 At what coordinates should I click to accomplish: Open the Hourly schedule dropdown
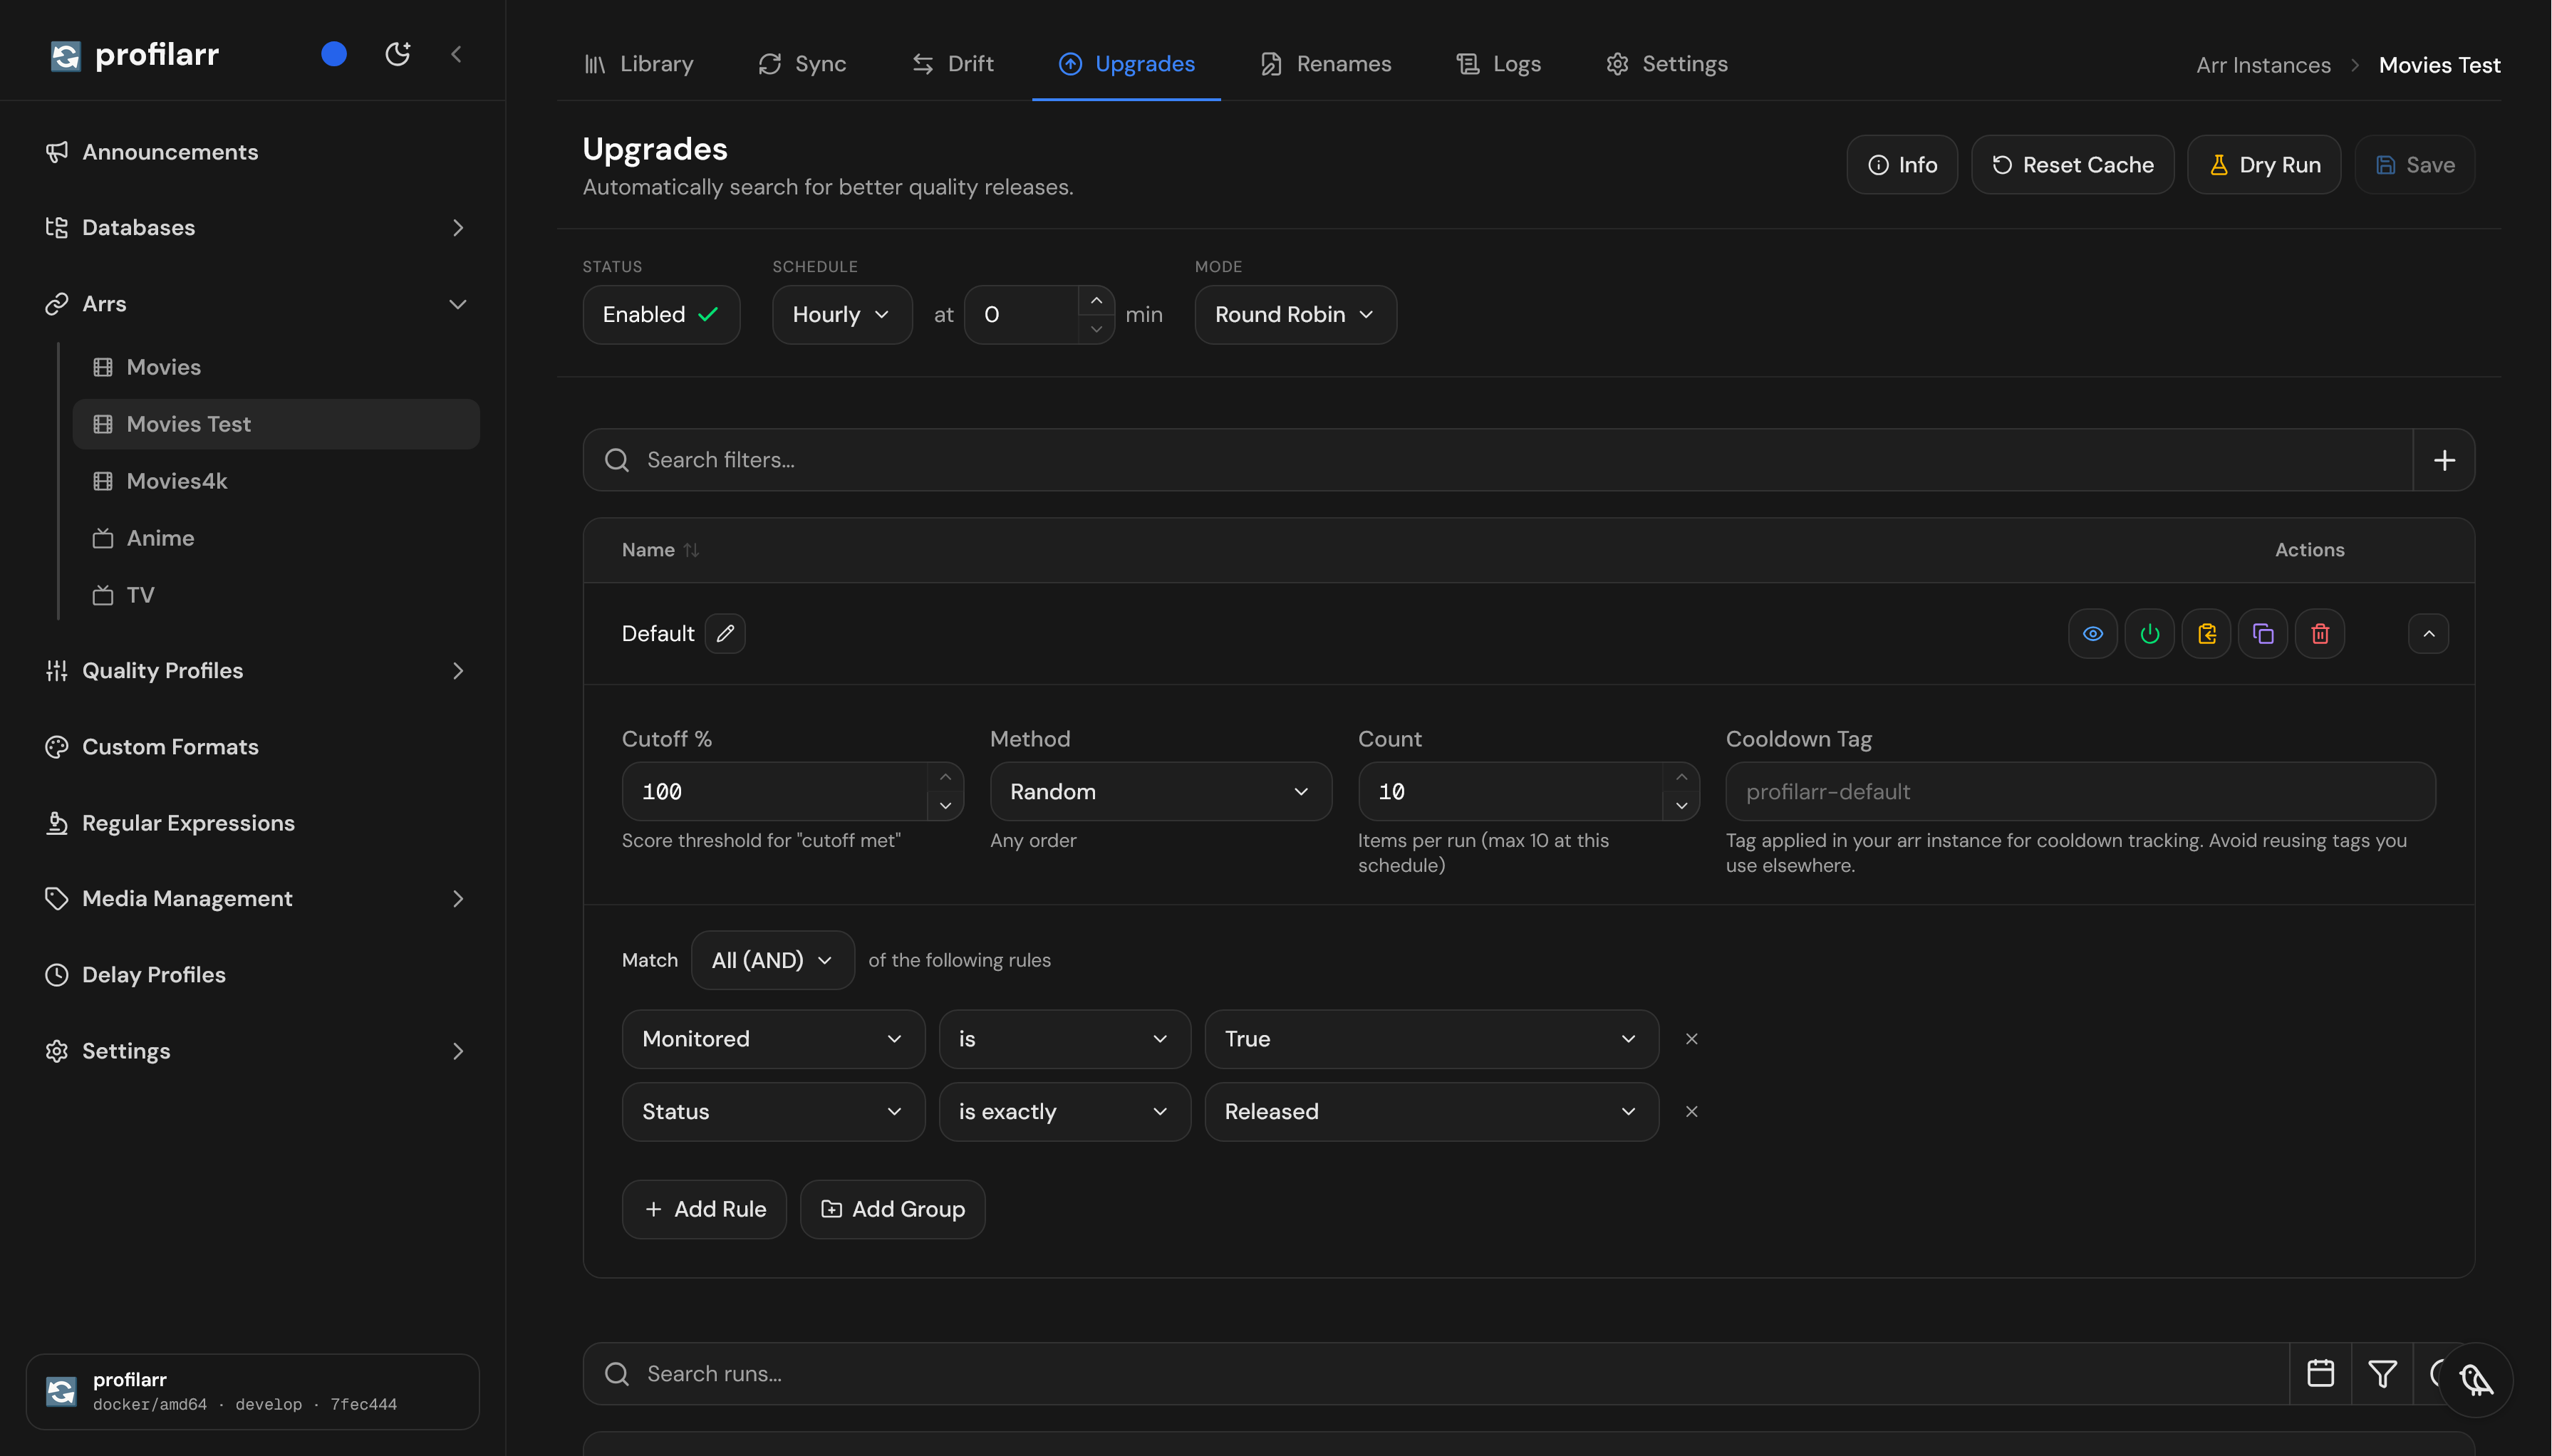842,315
